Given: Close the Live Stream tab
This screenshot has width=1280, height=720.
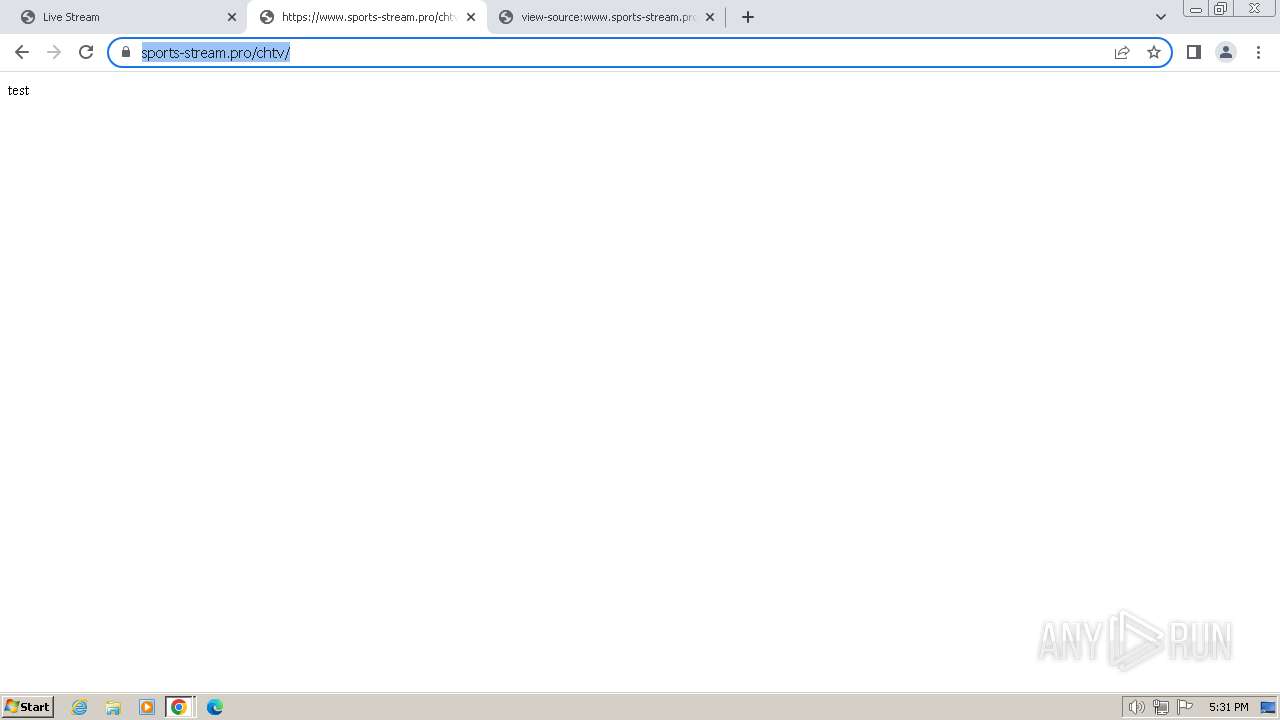Looking at the screenshot, I should click(x=232, y=17).
